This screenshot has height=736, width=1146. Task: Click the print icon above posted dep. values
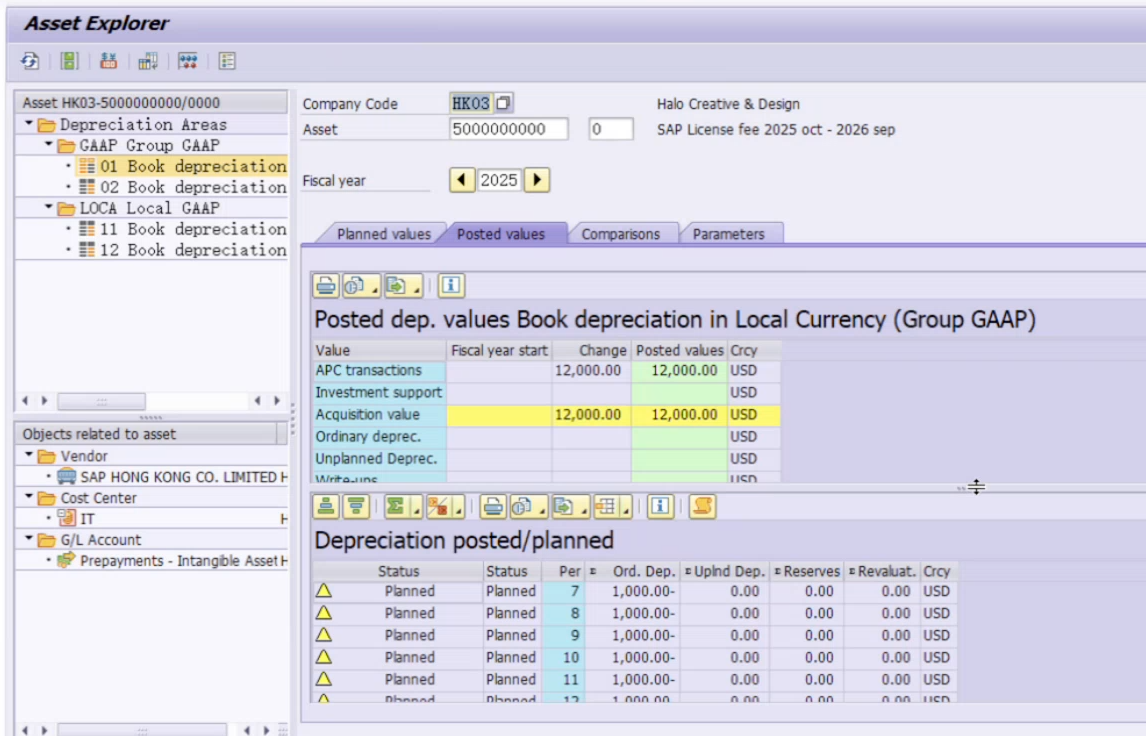click(326, 286)
